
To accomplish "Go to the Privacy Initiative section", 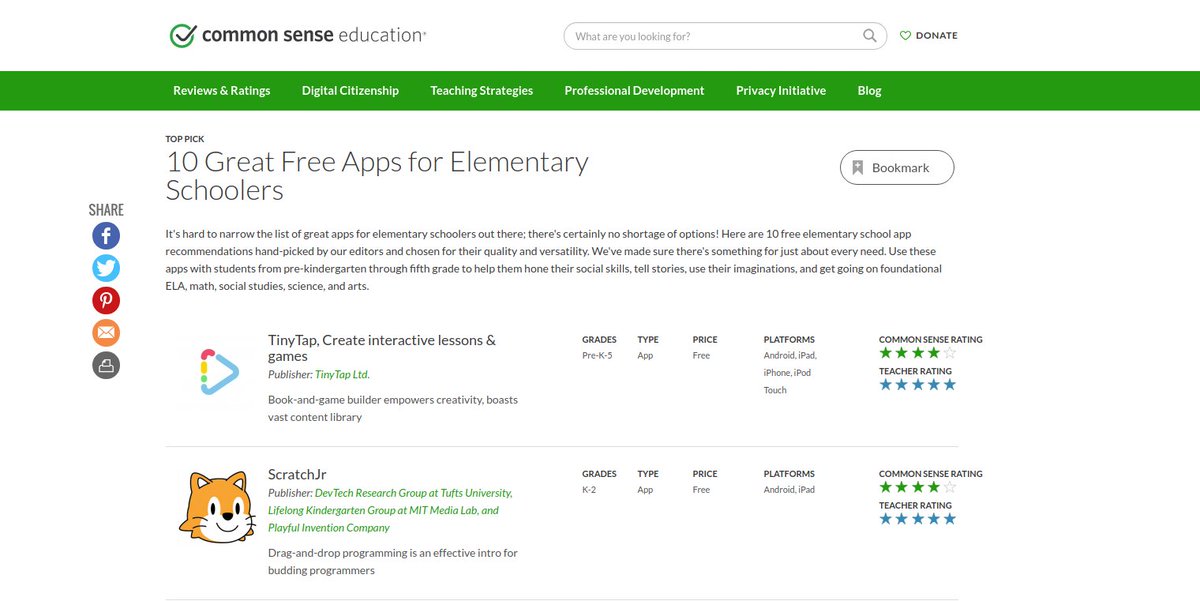I will [781, 90].
